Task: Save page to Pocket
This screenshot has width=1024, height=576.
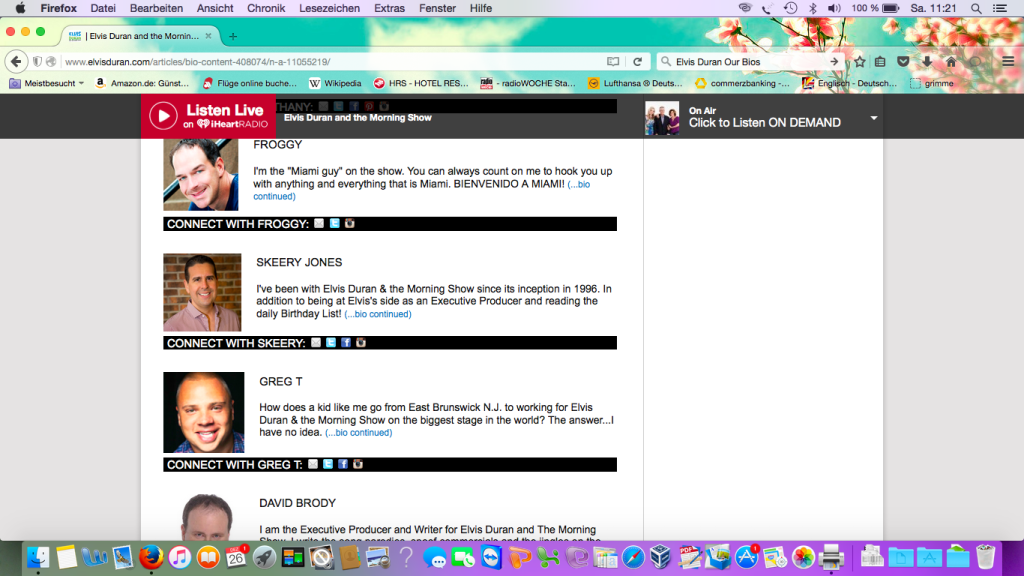Action: click(903, 61)
